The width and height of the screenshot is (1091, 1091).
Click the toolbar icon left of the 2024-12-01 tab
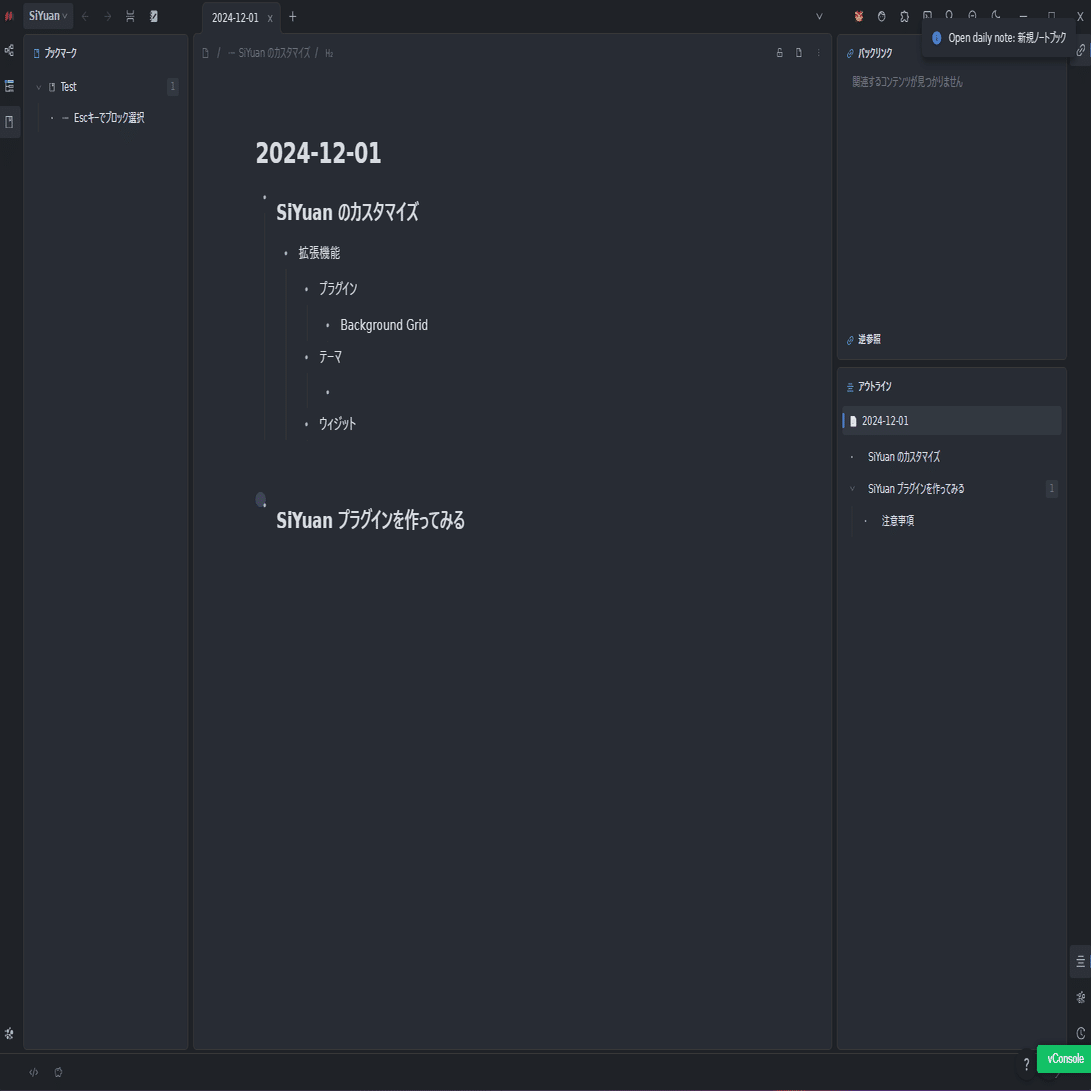[x=154, y=16]
